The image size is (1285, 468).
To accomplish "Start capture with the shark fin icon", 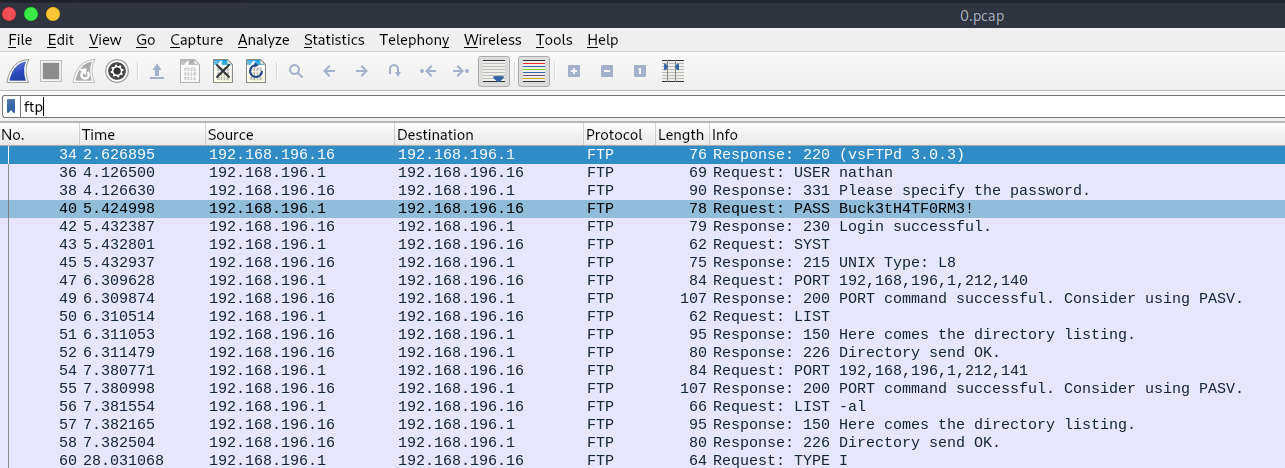I will [19, 71].
